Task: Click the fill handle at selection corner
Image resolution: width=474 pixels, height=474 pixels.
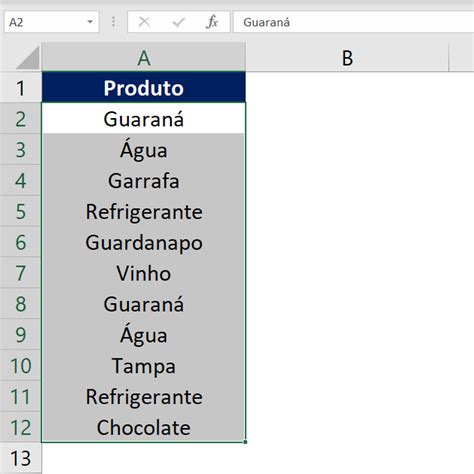Action: pyautogui.click(x=245, y=442)
